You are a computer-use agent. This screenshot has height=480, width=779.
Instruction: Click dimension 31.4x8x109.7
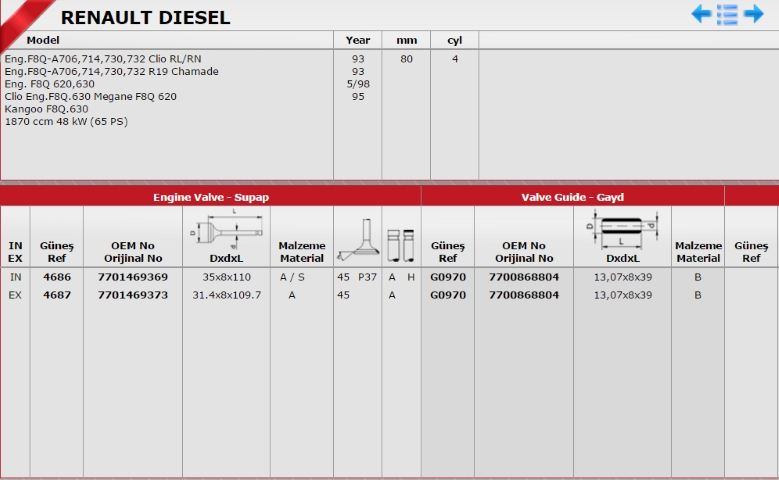[226, 295]
